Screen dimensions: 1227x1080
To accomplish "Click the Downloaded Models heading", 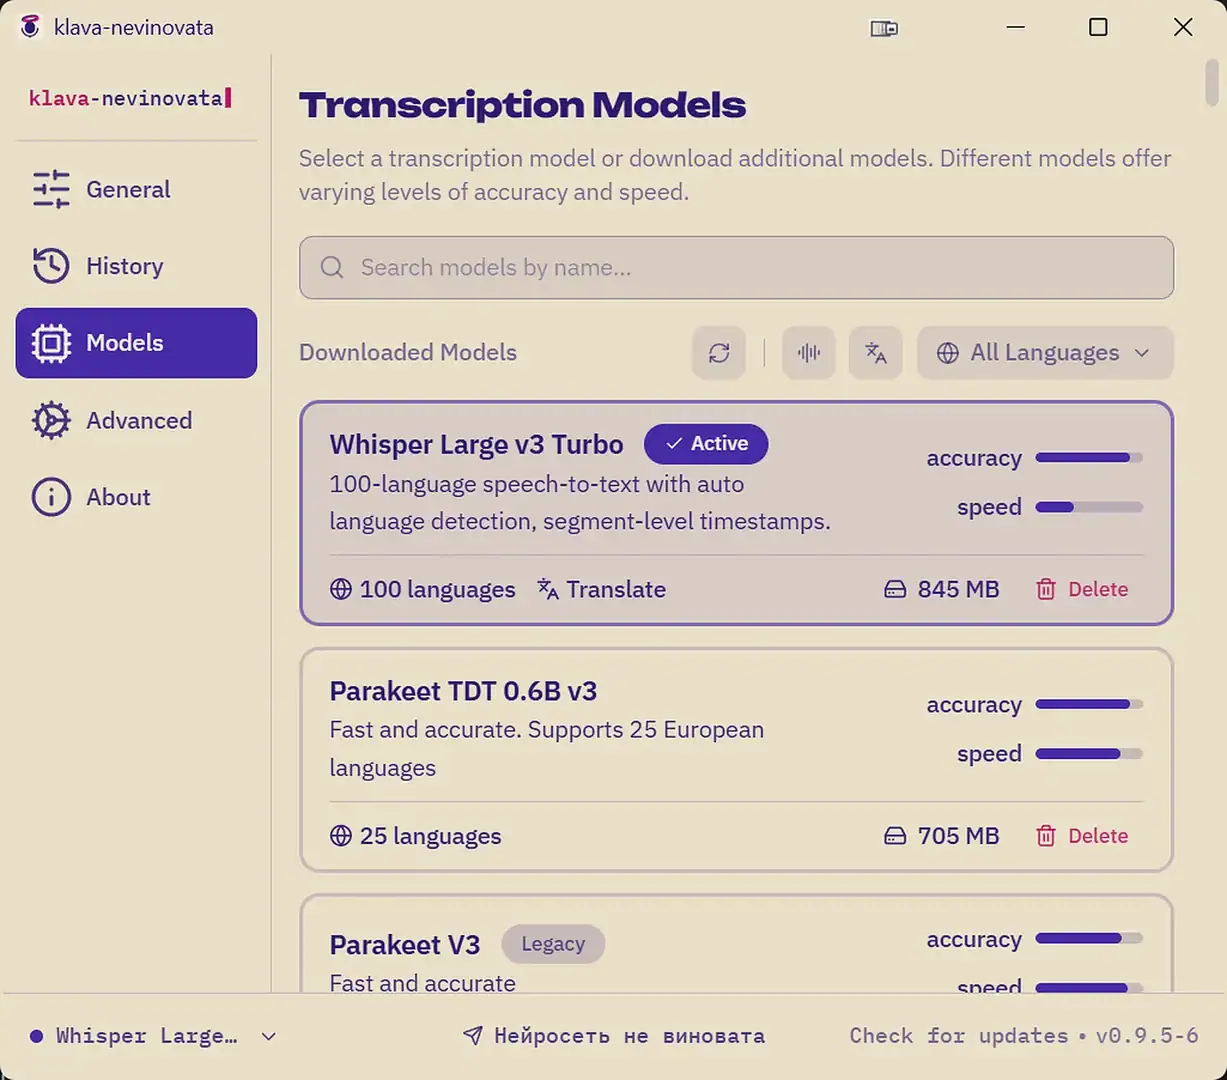I will coord(408,352).
